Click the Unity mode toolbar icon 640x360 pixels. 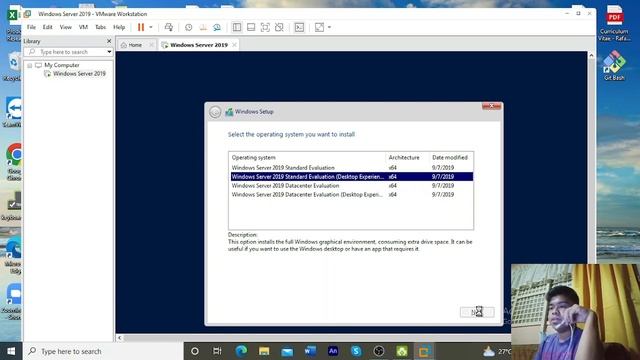[x=279, y=27]
